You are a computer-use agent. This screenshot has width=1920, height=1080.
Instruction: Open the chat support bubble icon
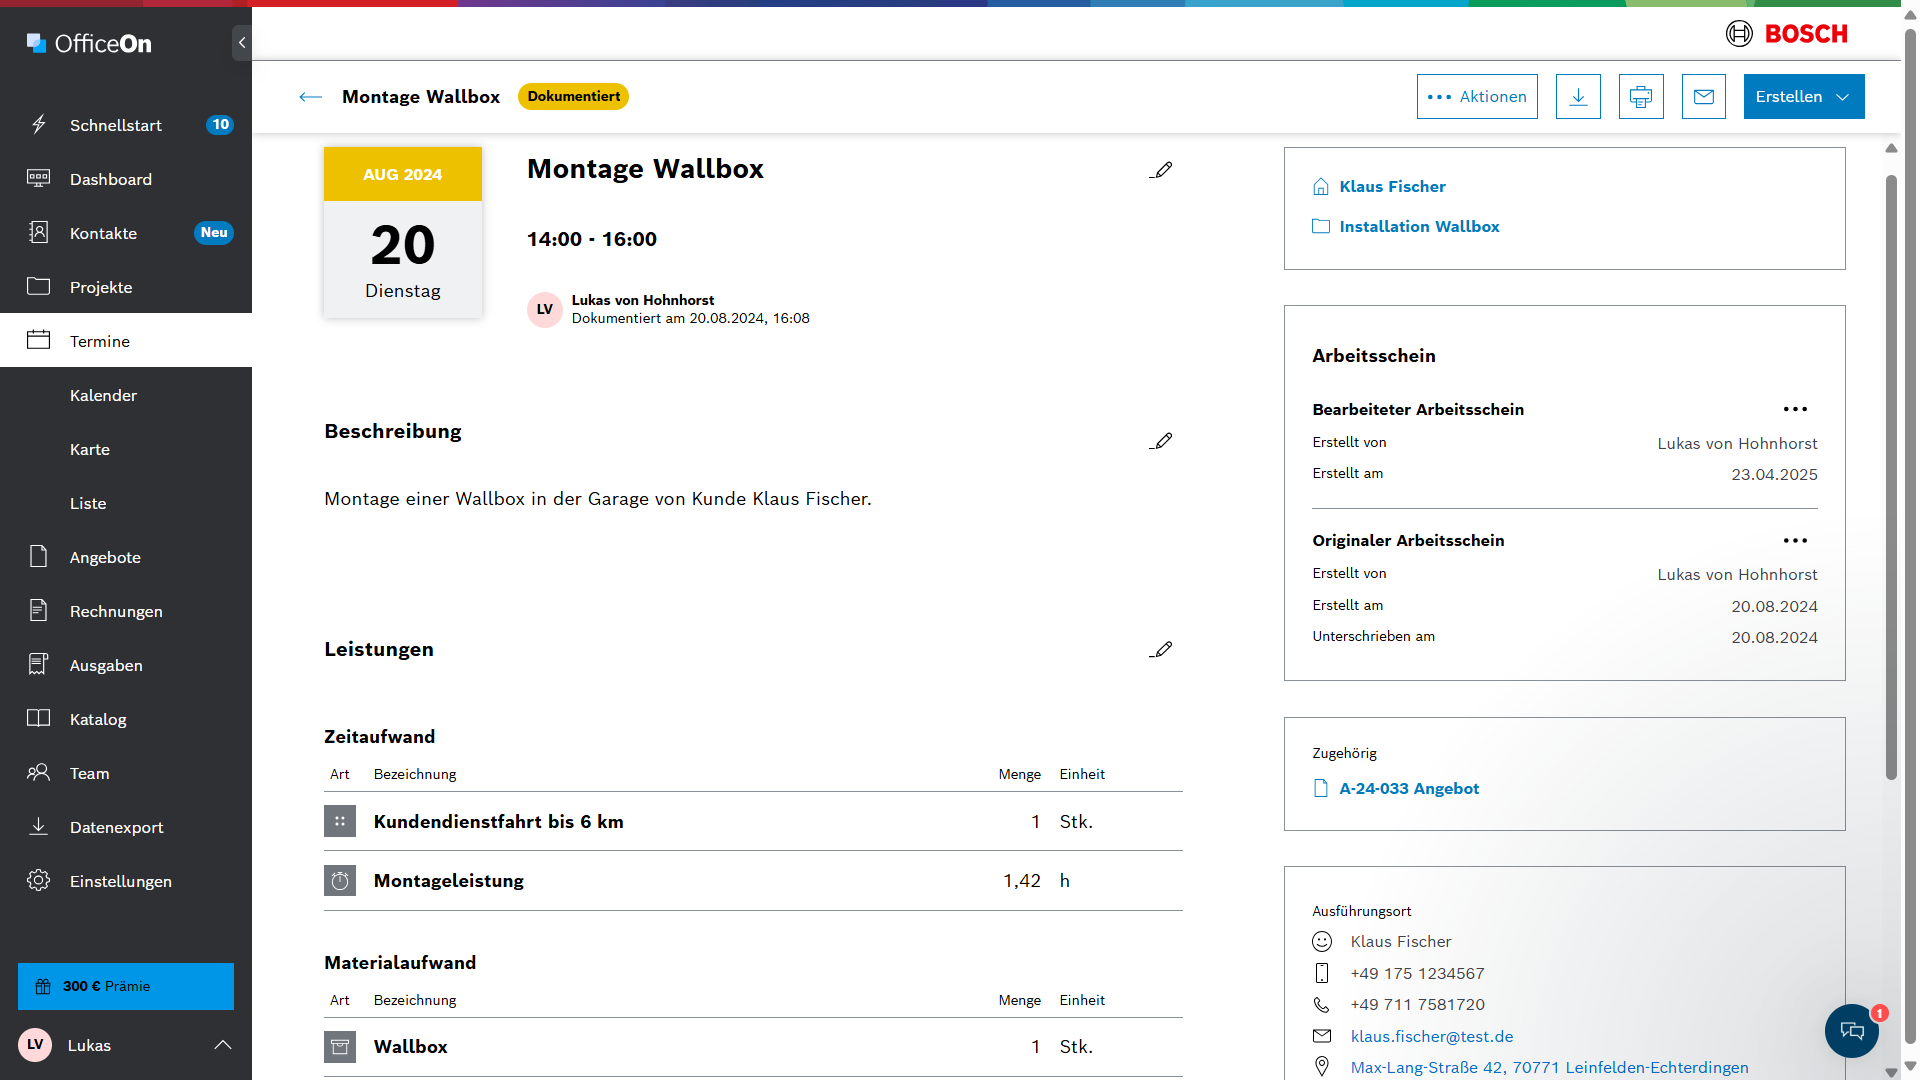(x=1851, y=1031)
